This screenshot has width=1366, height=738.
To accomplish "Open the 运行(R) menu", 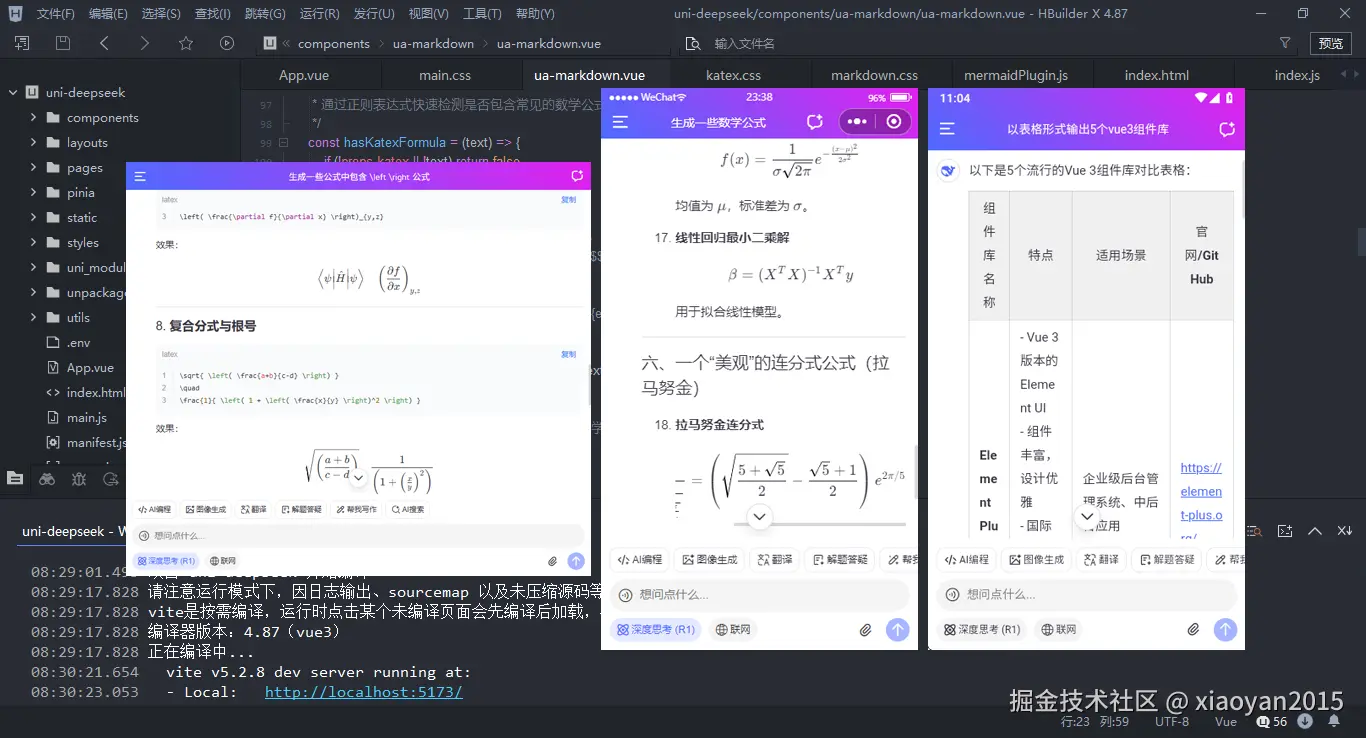I will tap(318, 13).
